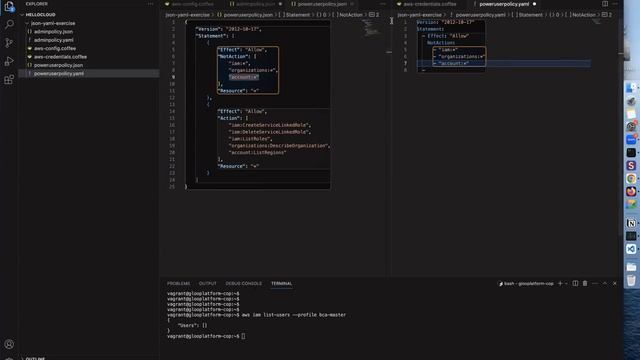The width and height of the screenshot is (640, 360).
Task: Switch to aws-credentials.coffee editor tab
Action: tap(429, 4)
